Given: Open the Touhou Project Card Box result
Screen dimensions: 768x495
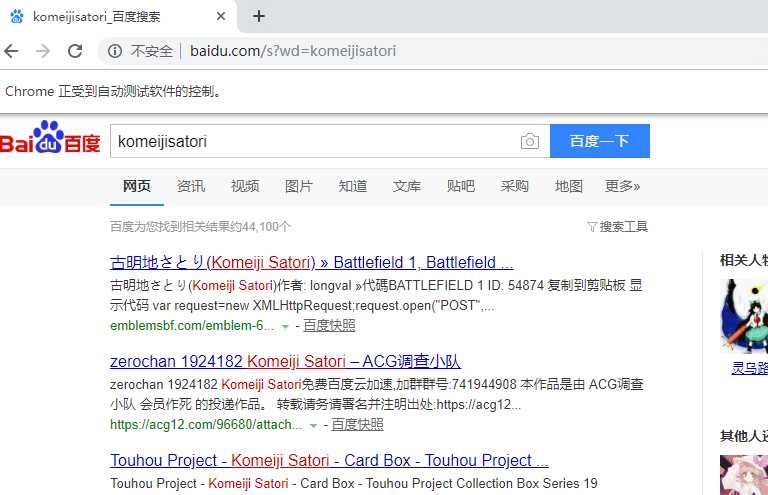Looking at the screenshot, I should coord(329,460).
